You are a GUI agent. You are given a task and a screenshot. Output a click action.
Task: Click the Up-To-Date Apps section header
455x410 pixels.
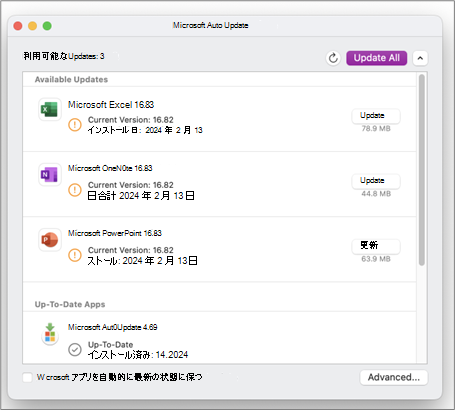[70, 304]
